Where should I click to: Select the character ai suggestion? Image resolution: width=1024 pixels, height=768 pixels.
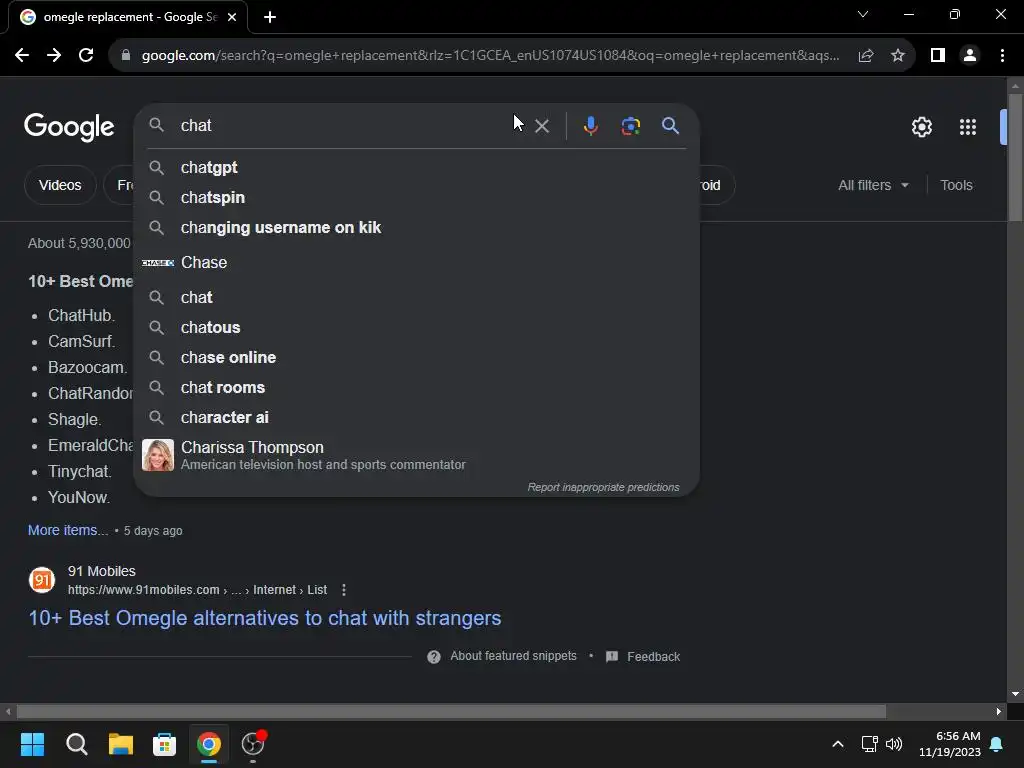click(x=417, y=418)
